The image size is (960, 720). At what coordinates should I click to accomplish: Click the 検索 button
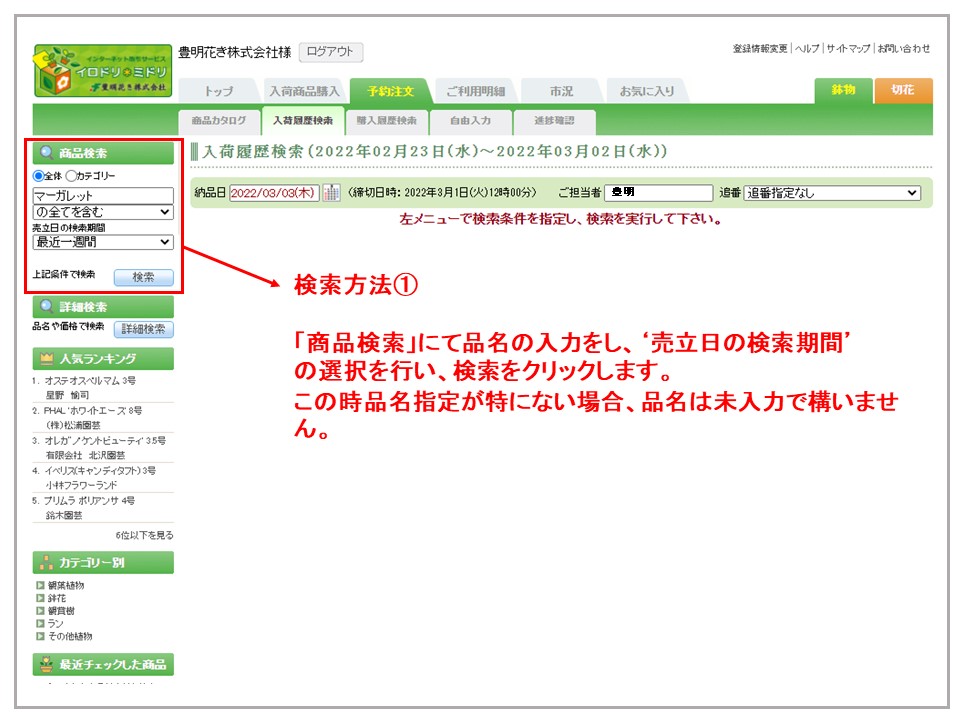click(143, 277)
